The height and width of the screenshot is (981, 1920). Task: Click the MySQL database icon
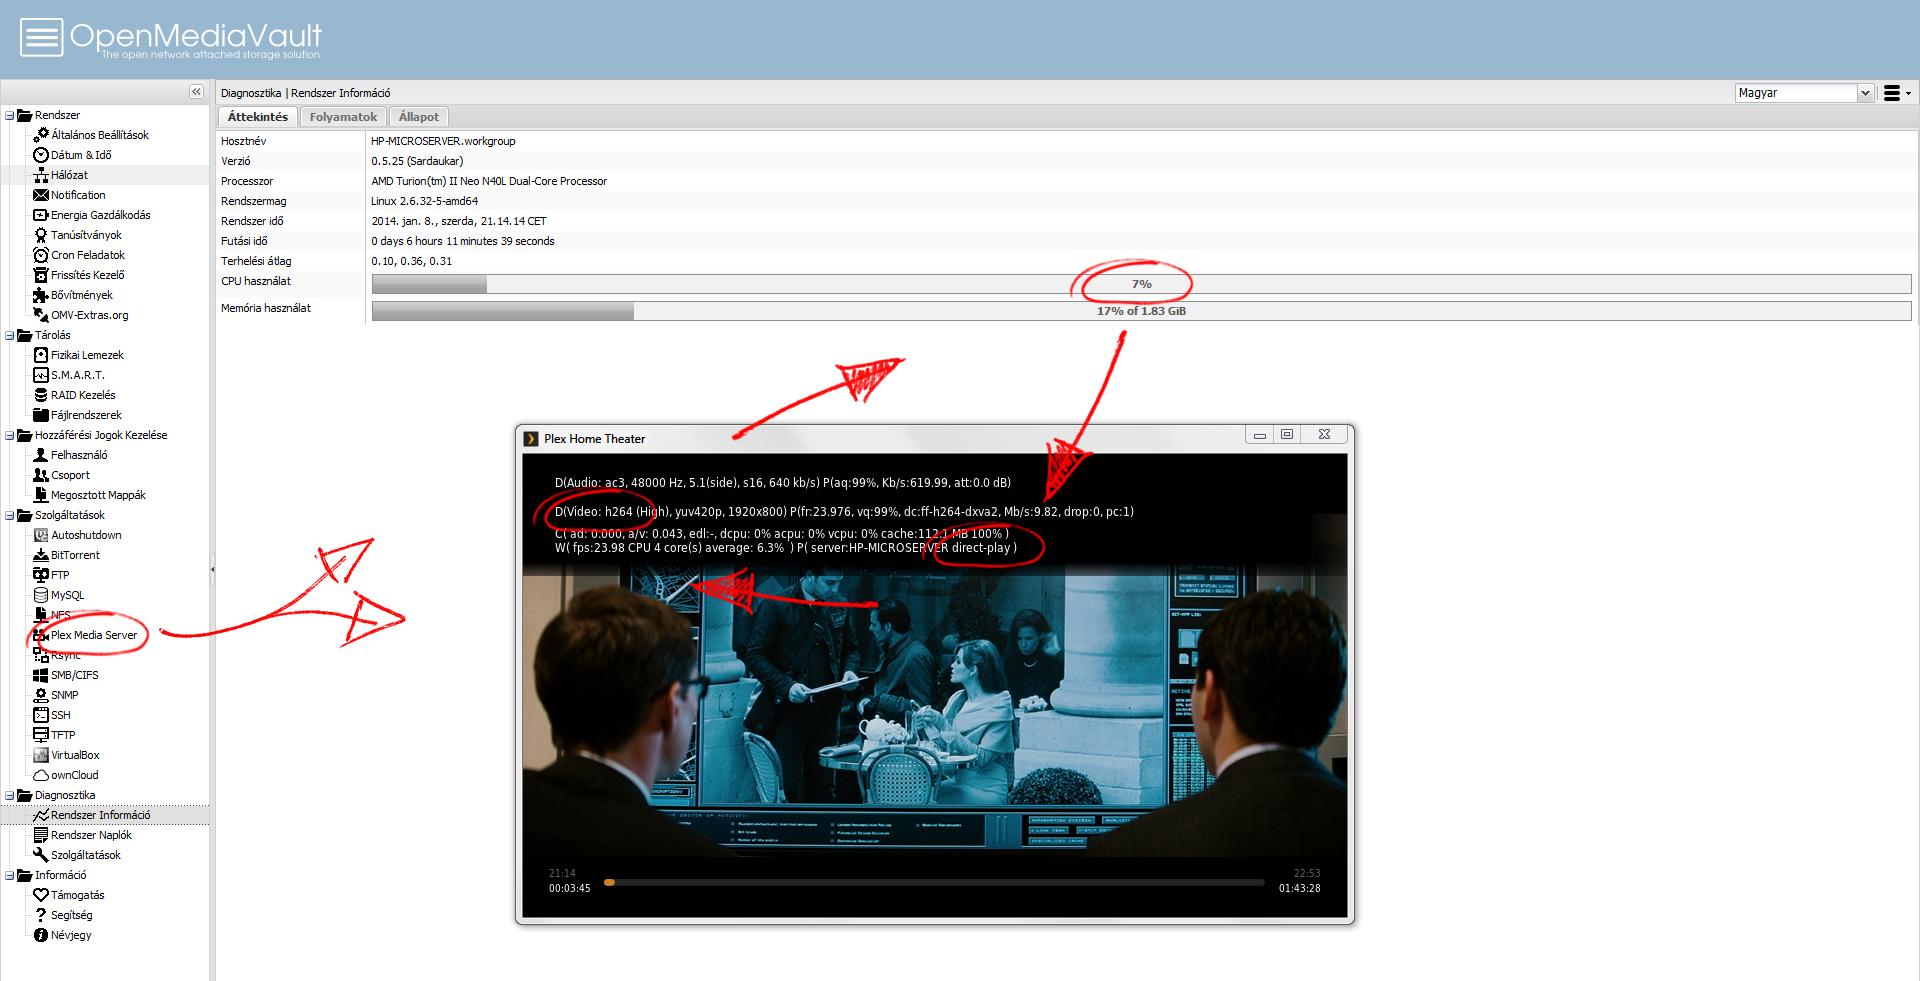(x=41, y=595)
